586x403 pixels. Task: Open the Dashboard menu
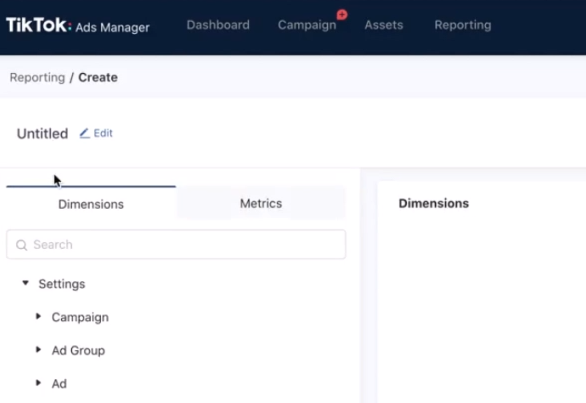[x=218, y=25]
